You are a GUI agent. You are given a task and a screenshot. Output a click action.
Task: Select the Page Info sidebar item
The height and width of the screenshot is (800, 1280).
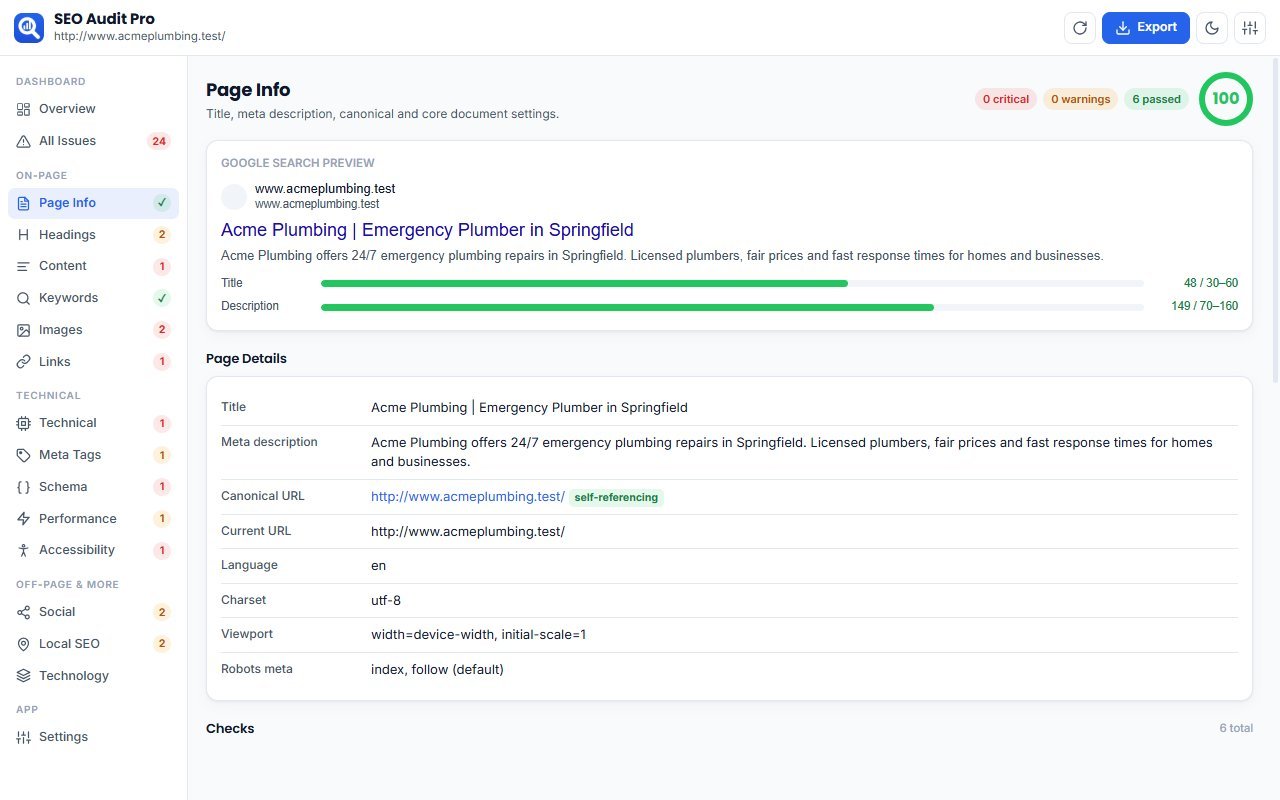[x=94, y=203]
